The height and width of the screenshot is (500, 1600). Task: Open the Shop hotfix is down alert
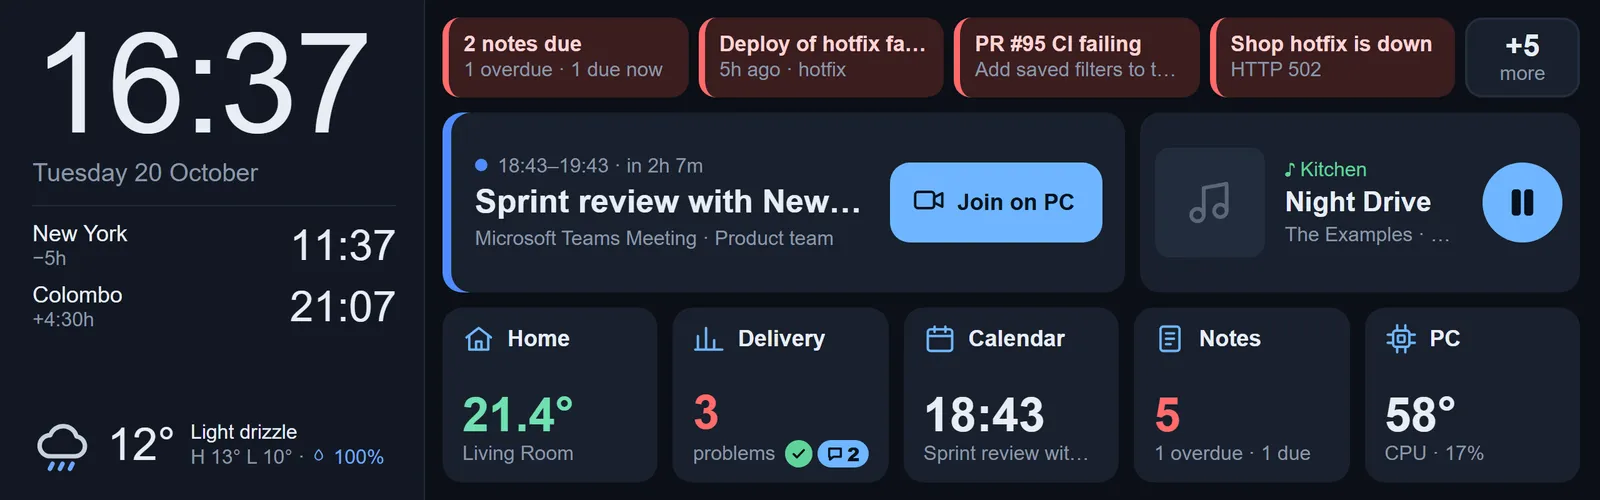[1333, 57]
